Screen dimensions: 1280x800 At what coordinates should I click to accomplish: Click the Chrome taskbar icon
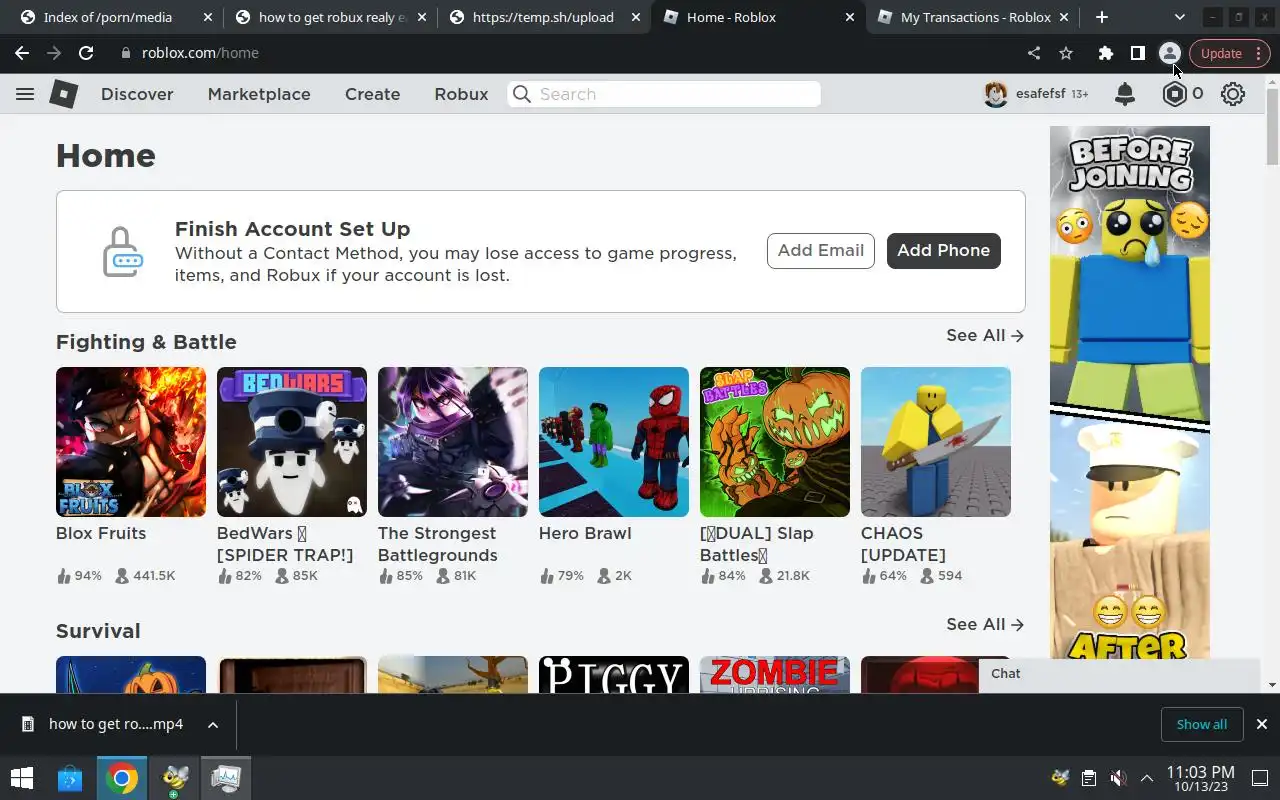point(122,778)
